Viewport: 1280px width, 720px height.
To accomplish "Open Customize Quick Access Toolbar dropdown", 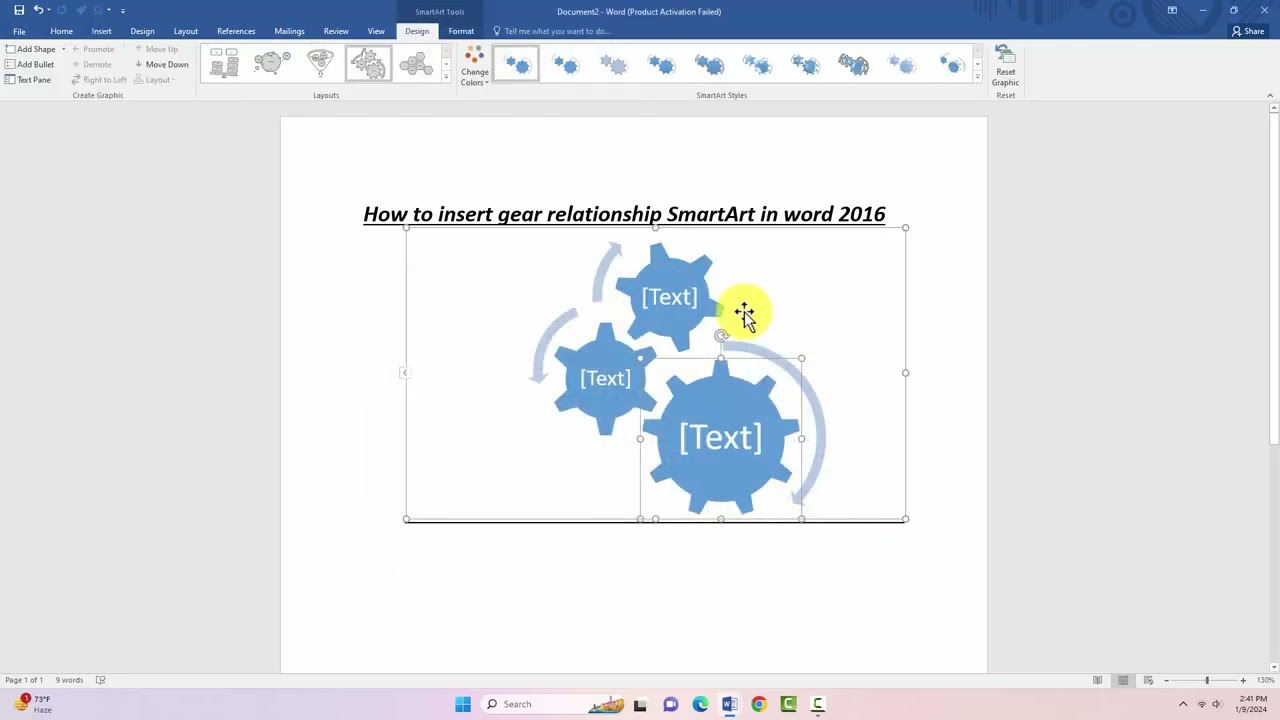I will pos(123,10).
